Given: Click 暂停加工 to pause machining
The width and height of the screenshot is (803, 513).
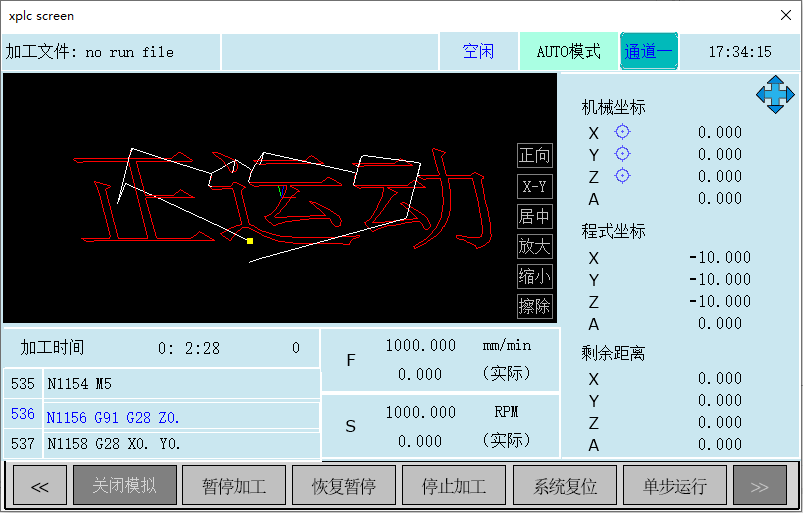Looking at the screenshot, I should click(x=234, y=485).
